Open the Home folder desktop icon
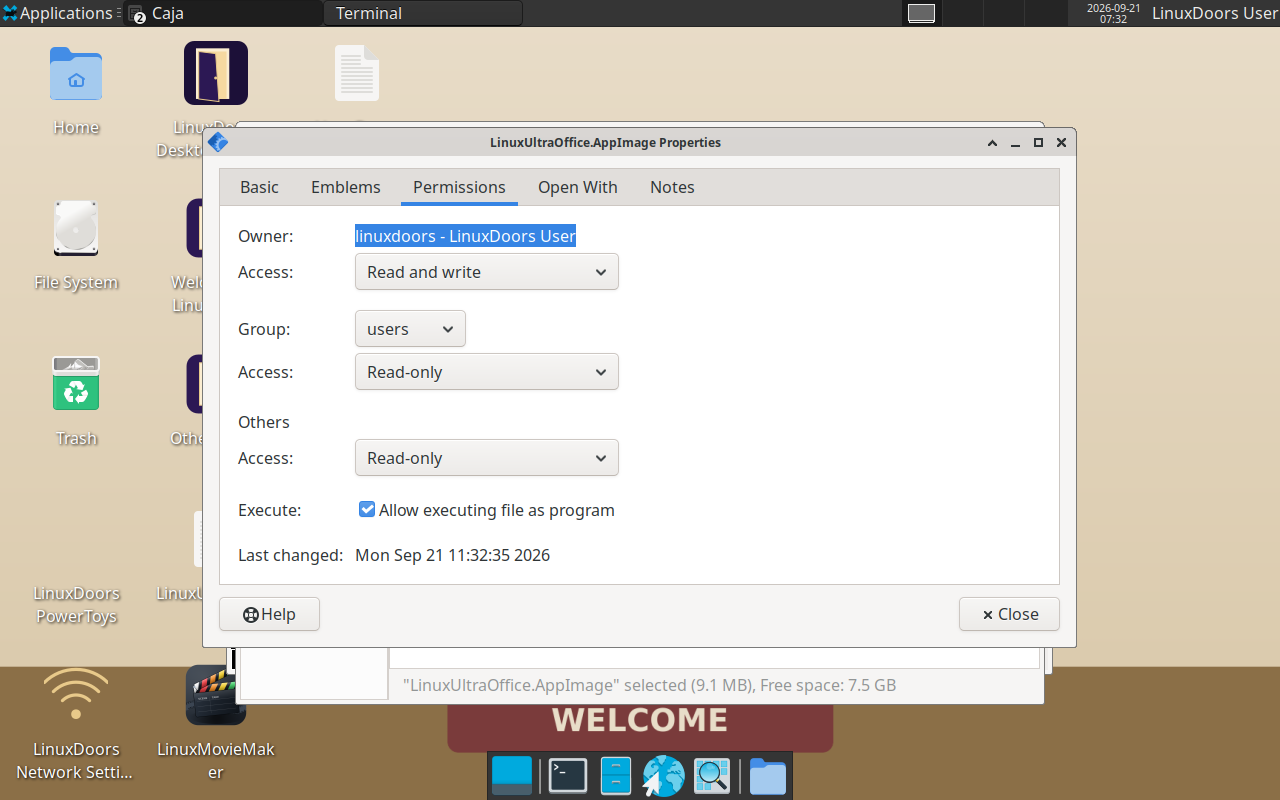Screen dimensions: 1280x800 76,74
